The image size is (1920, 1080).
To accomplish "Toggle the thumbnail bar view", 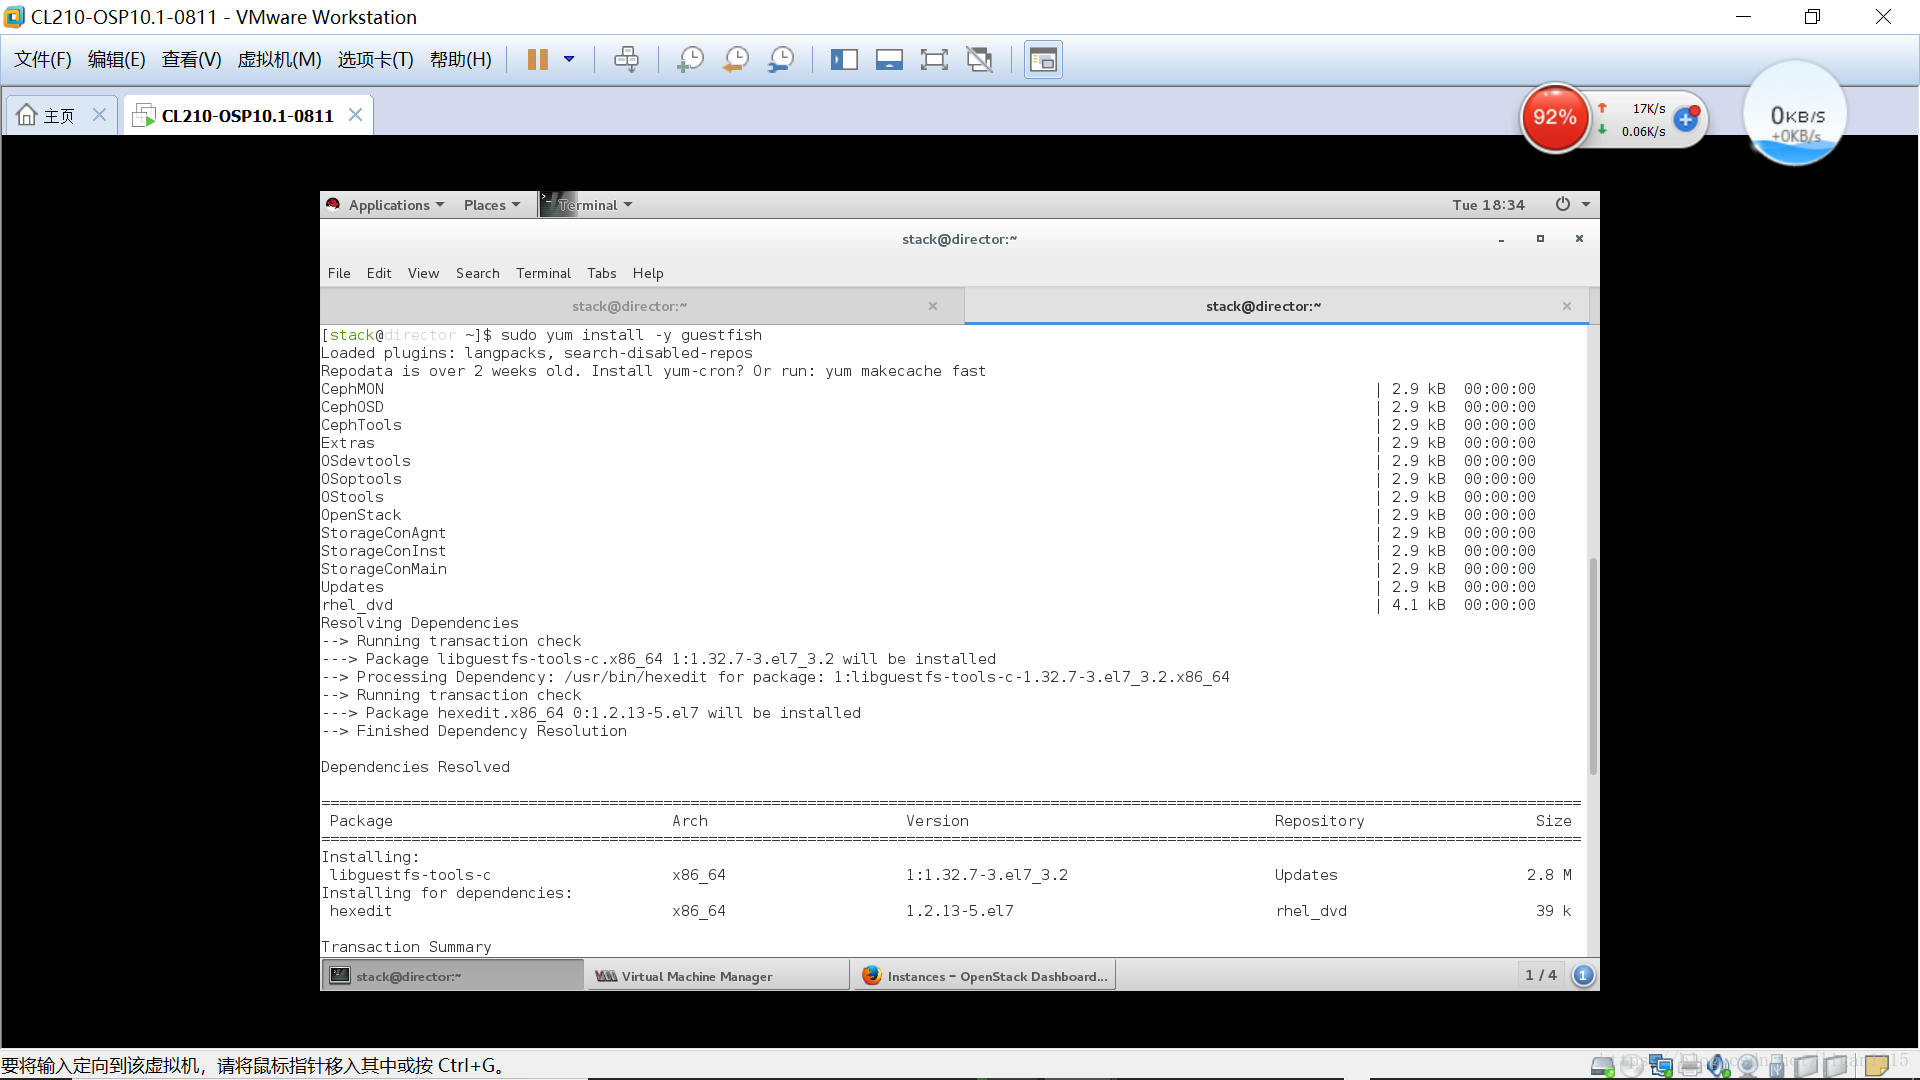I will click(889, 60).
